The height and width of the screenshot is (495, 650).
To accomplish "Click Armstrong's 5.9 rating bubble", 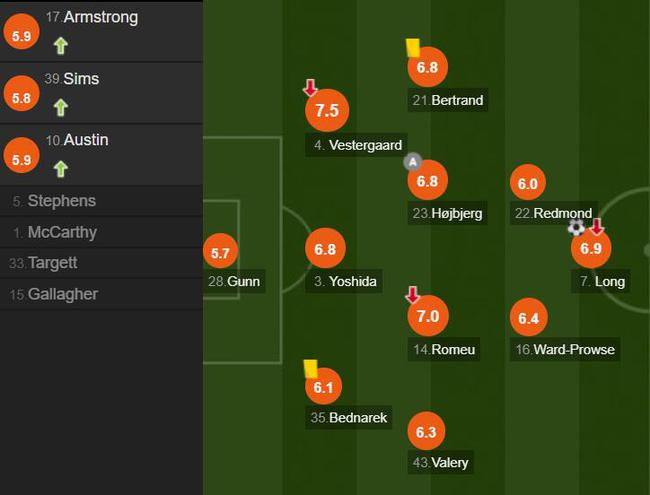I will pyautogui.click(x=21, y=35).
